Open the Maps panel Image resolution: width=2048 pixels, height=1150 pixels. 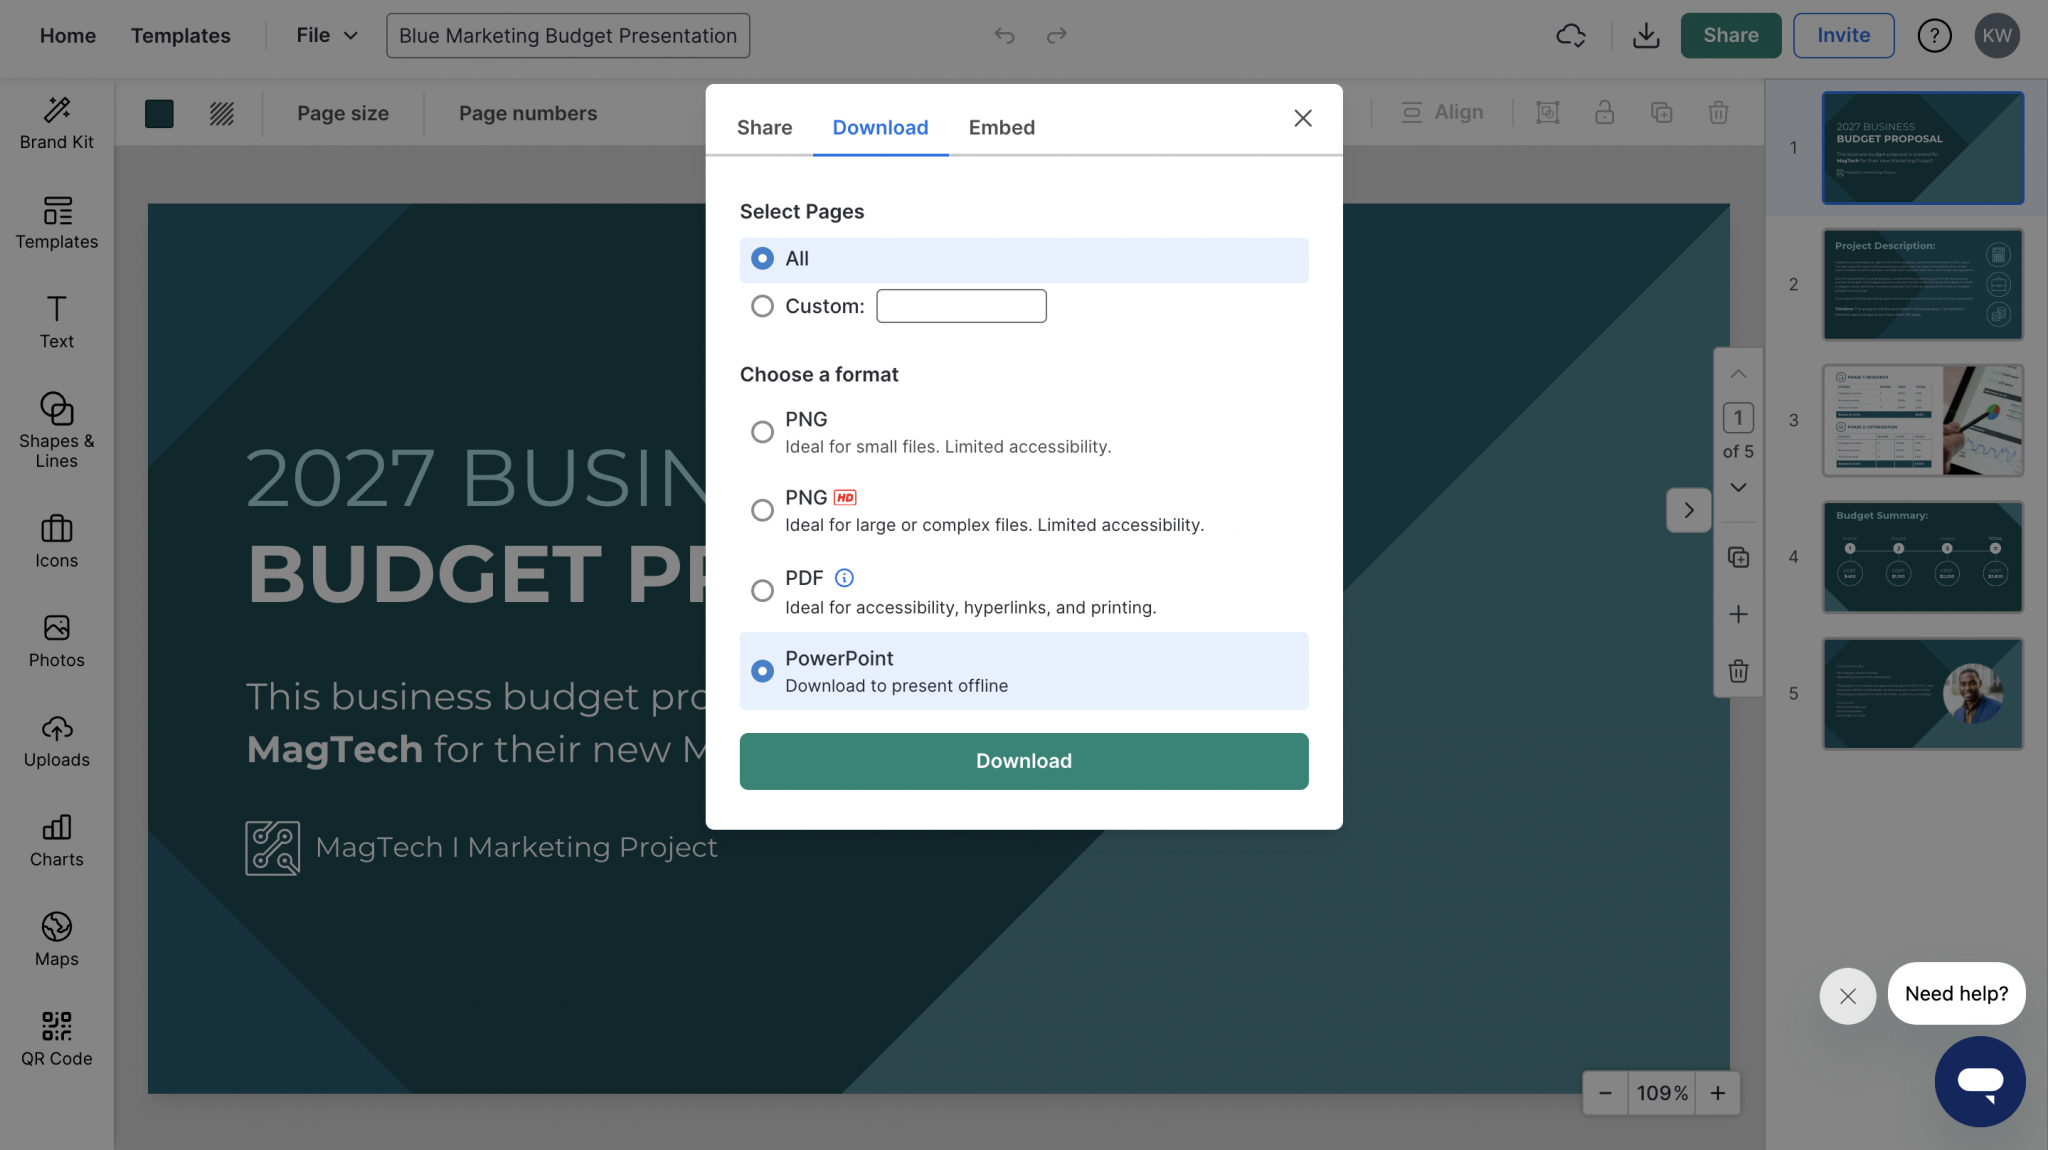point(56,938)
